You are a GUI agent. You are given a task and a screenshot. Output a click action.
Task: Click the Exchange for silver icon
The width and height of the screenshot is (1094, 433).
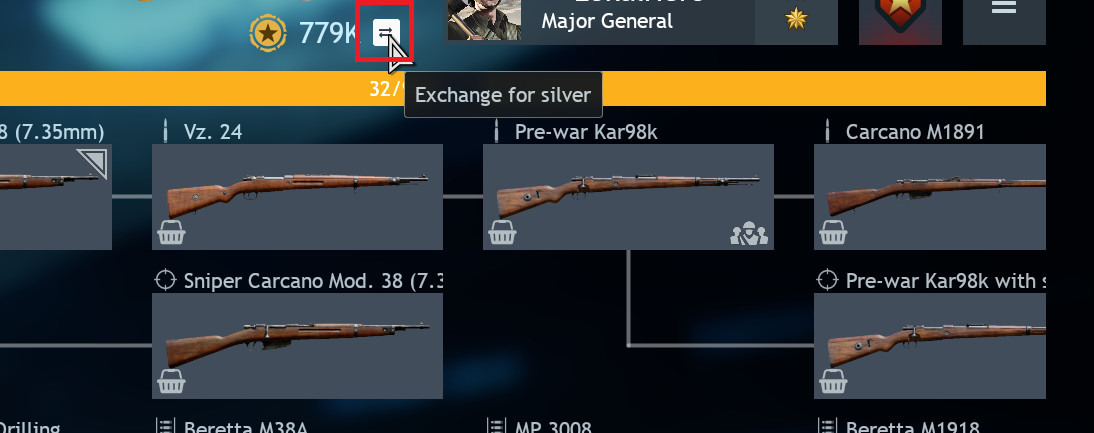pyautogui.click(x=386, y=32)
